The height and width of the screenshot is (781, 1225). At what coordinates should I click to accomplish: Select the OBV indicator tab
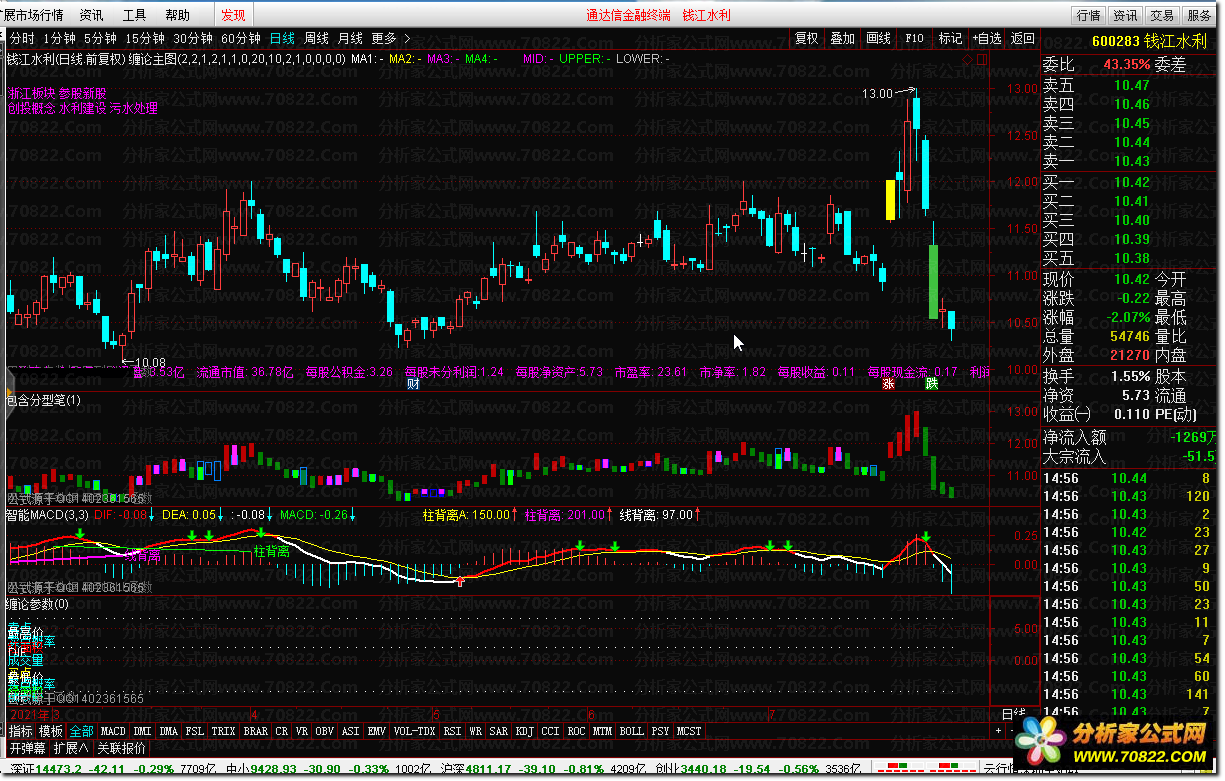(x=324, y=731)
